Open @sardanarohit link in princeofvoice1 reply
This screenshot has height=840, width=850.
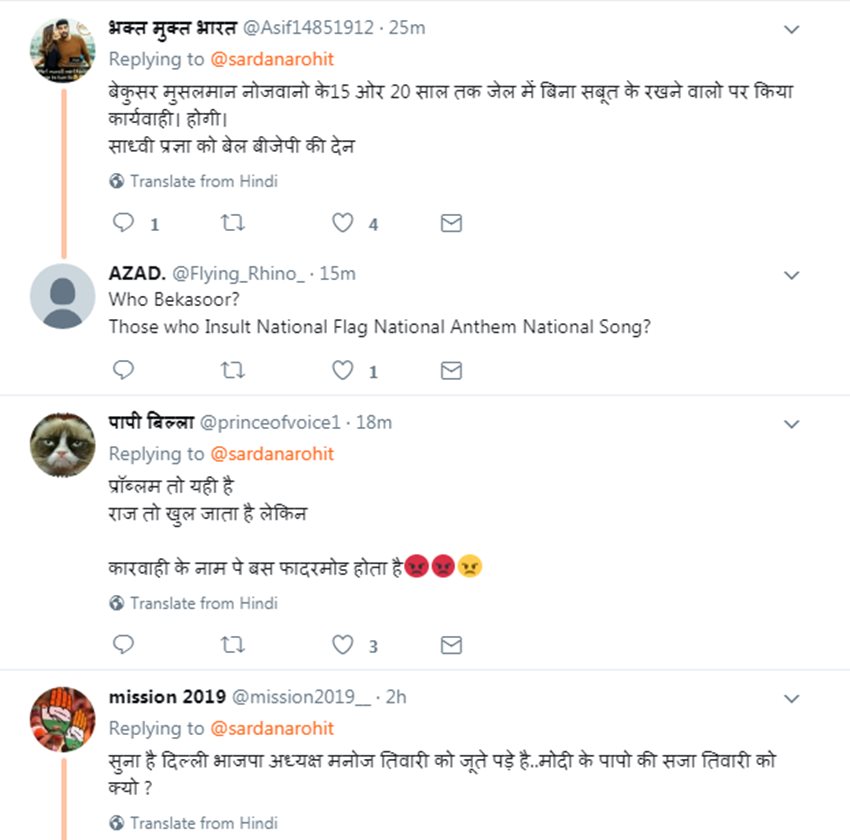[272, 454]
